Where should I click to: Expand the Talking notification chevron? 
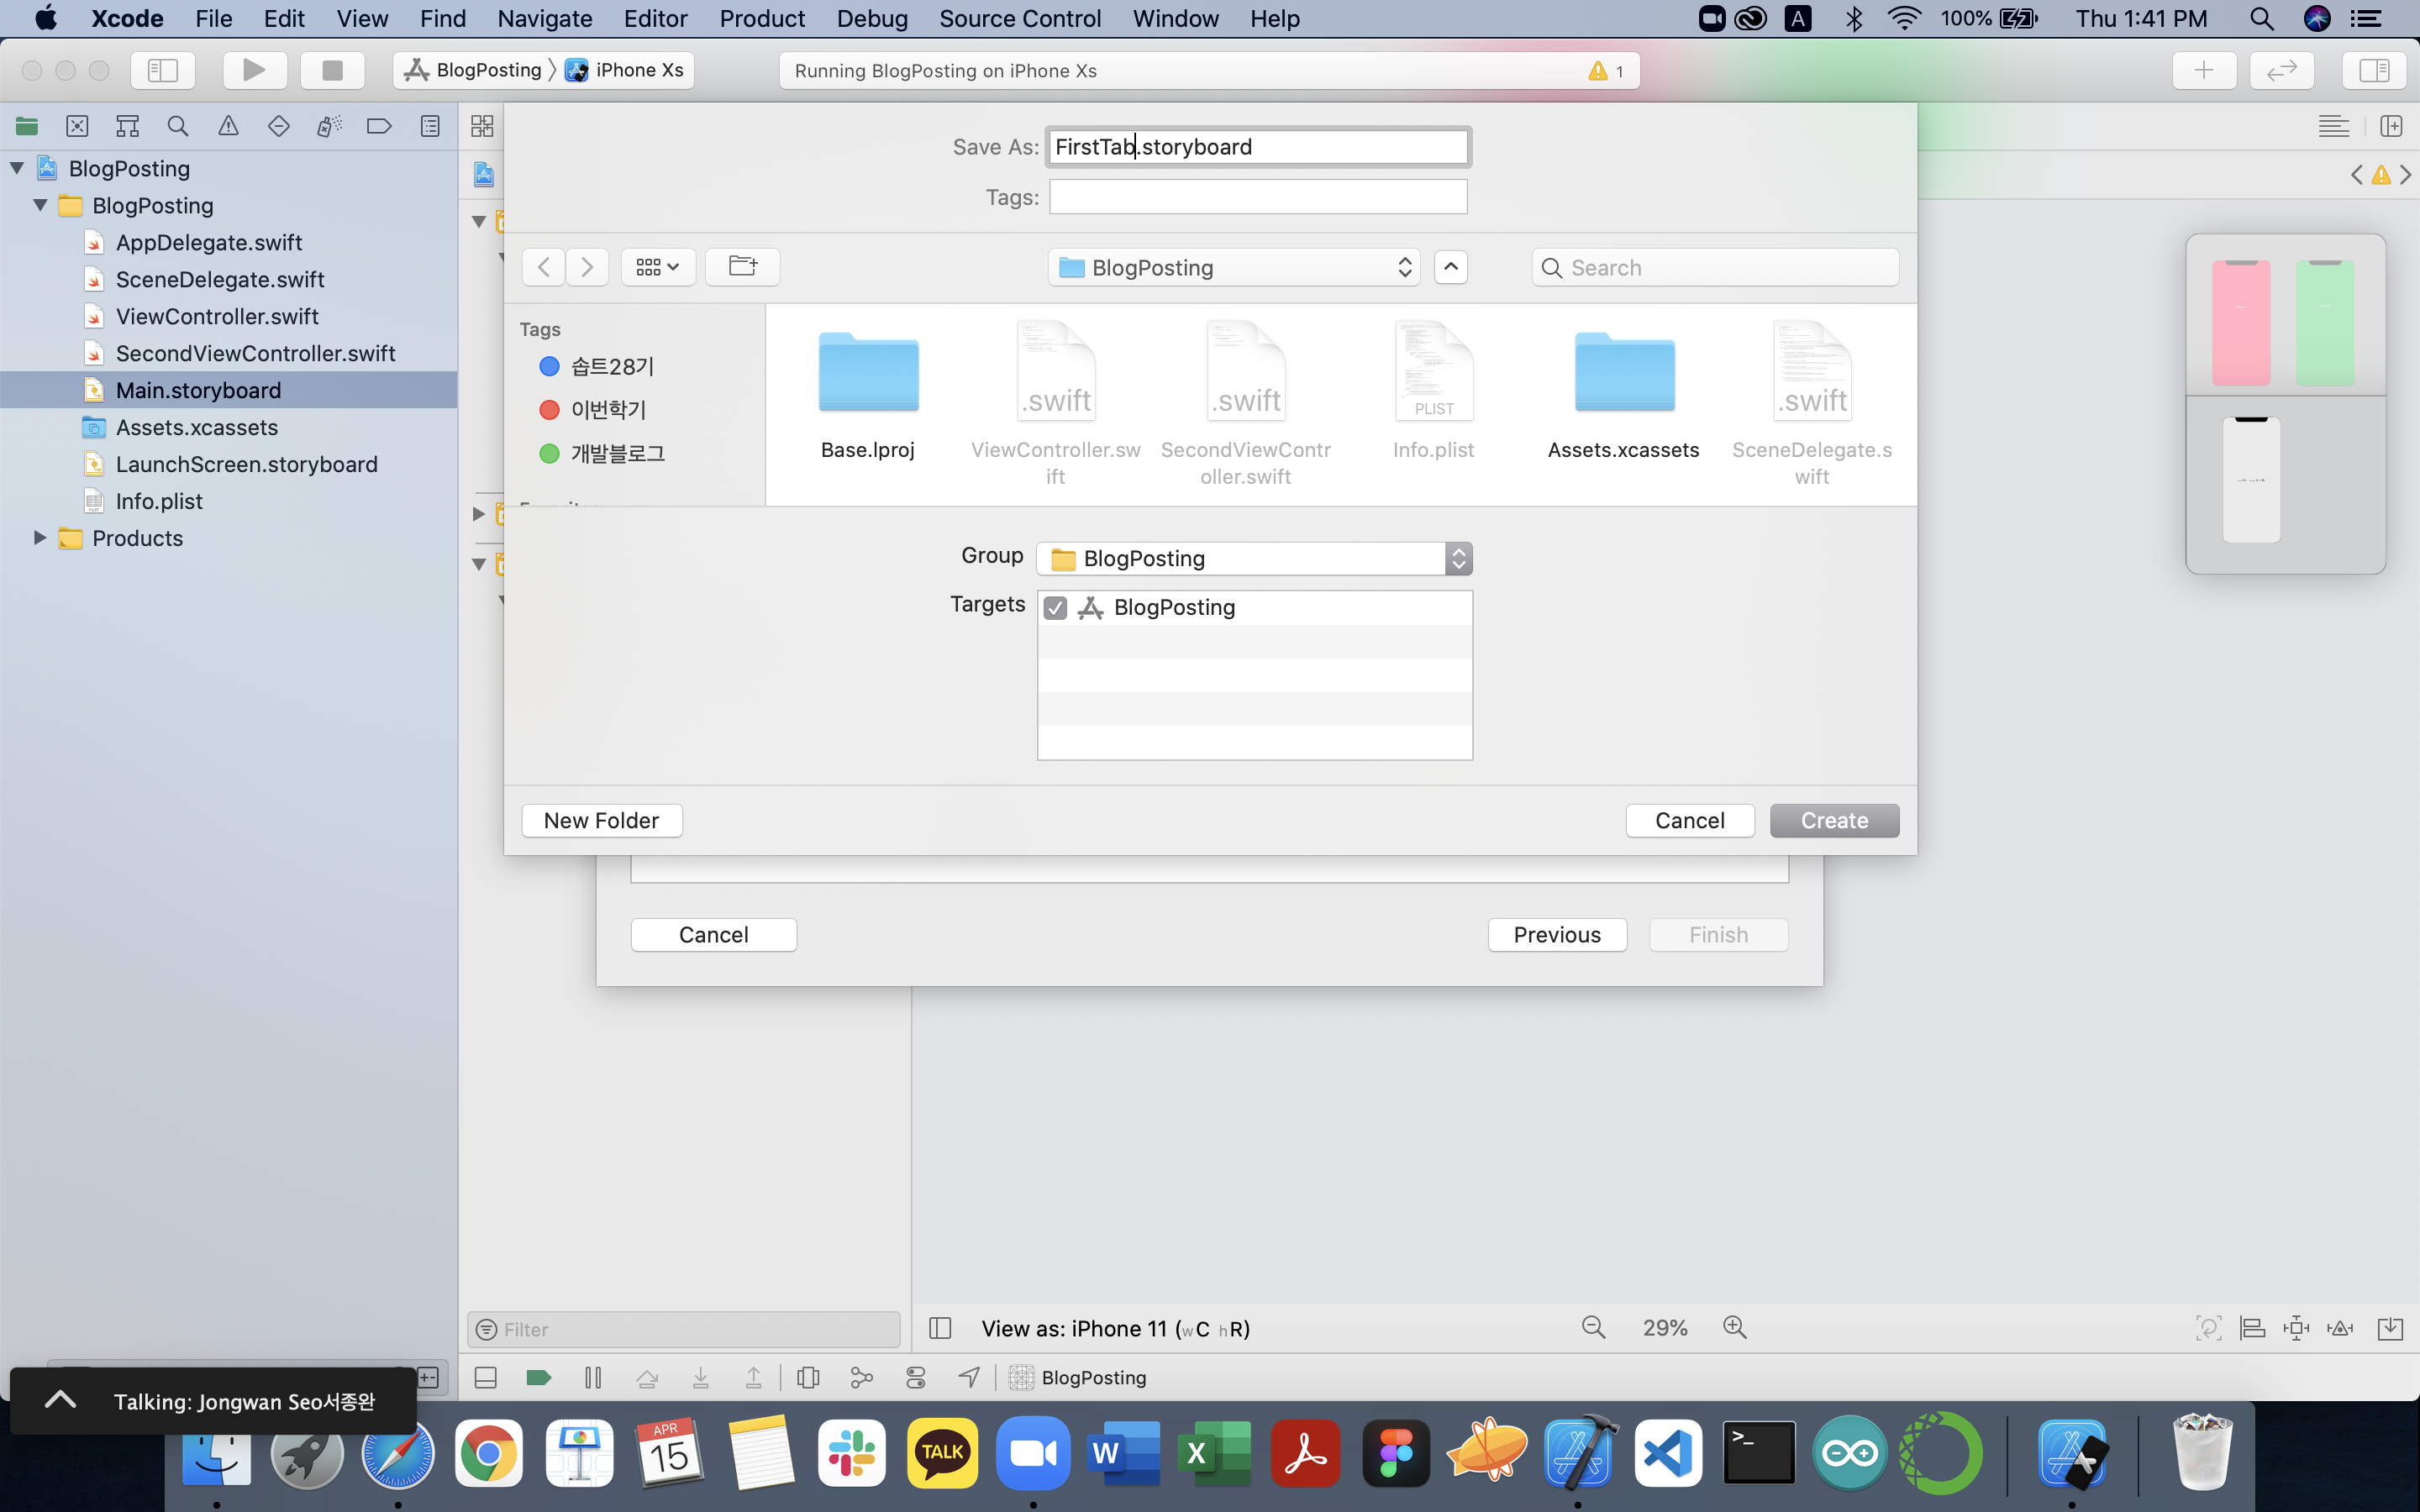click(x=60, y=1401)
